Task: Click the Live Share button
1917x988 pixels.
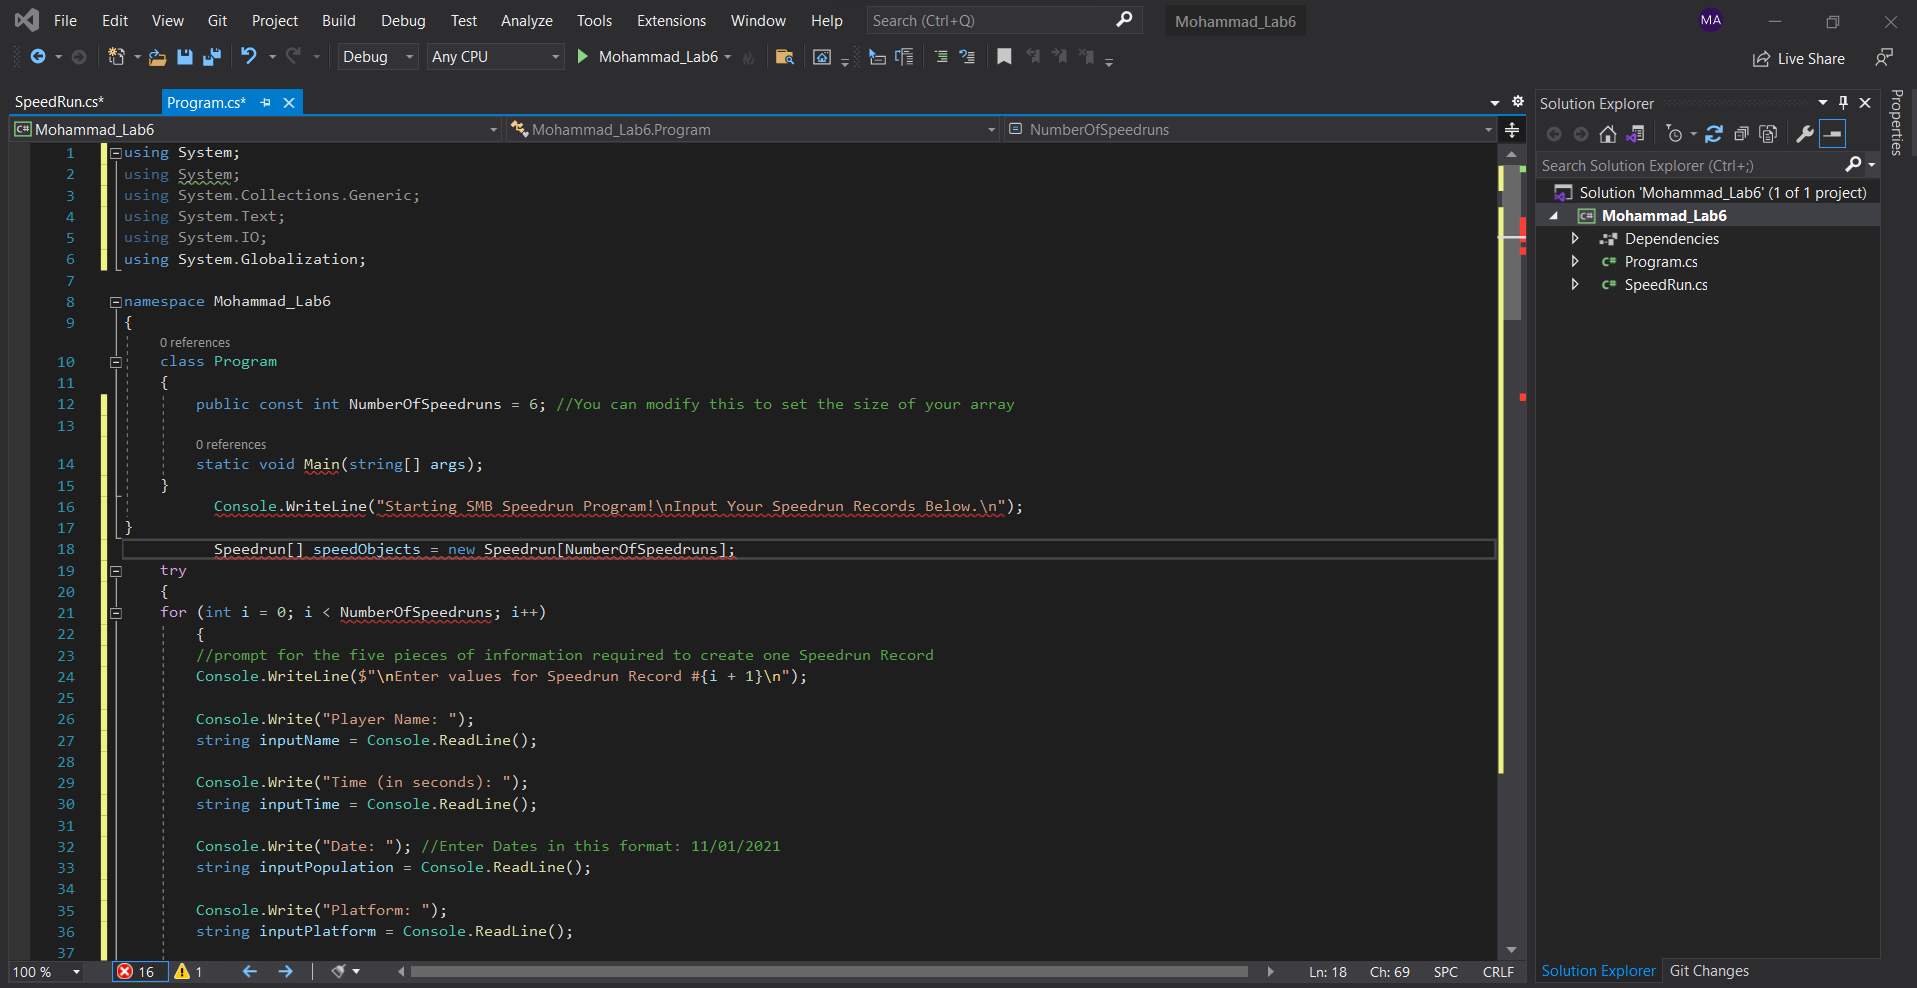Action: pos(1798,58)
